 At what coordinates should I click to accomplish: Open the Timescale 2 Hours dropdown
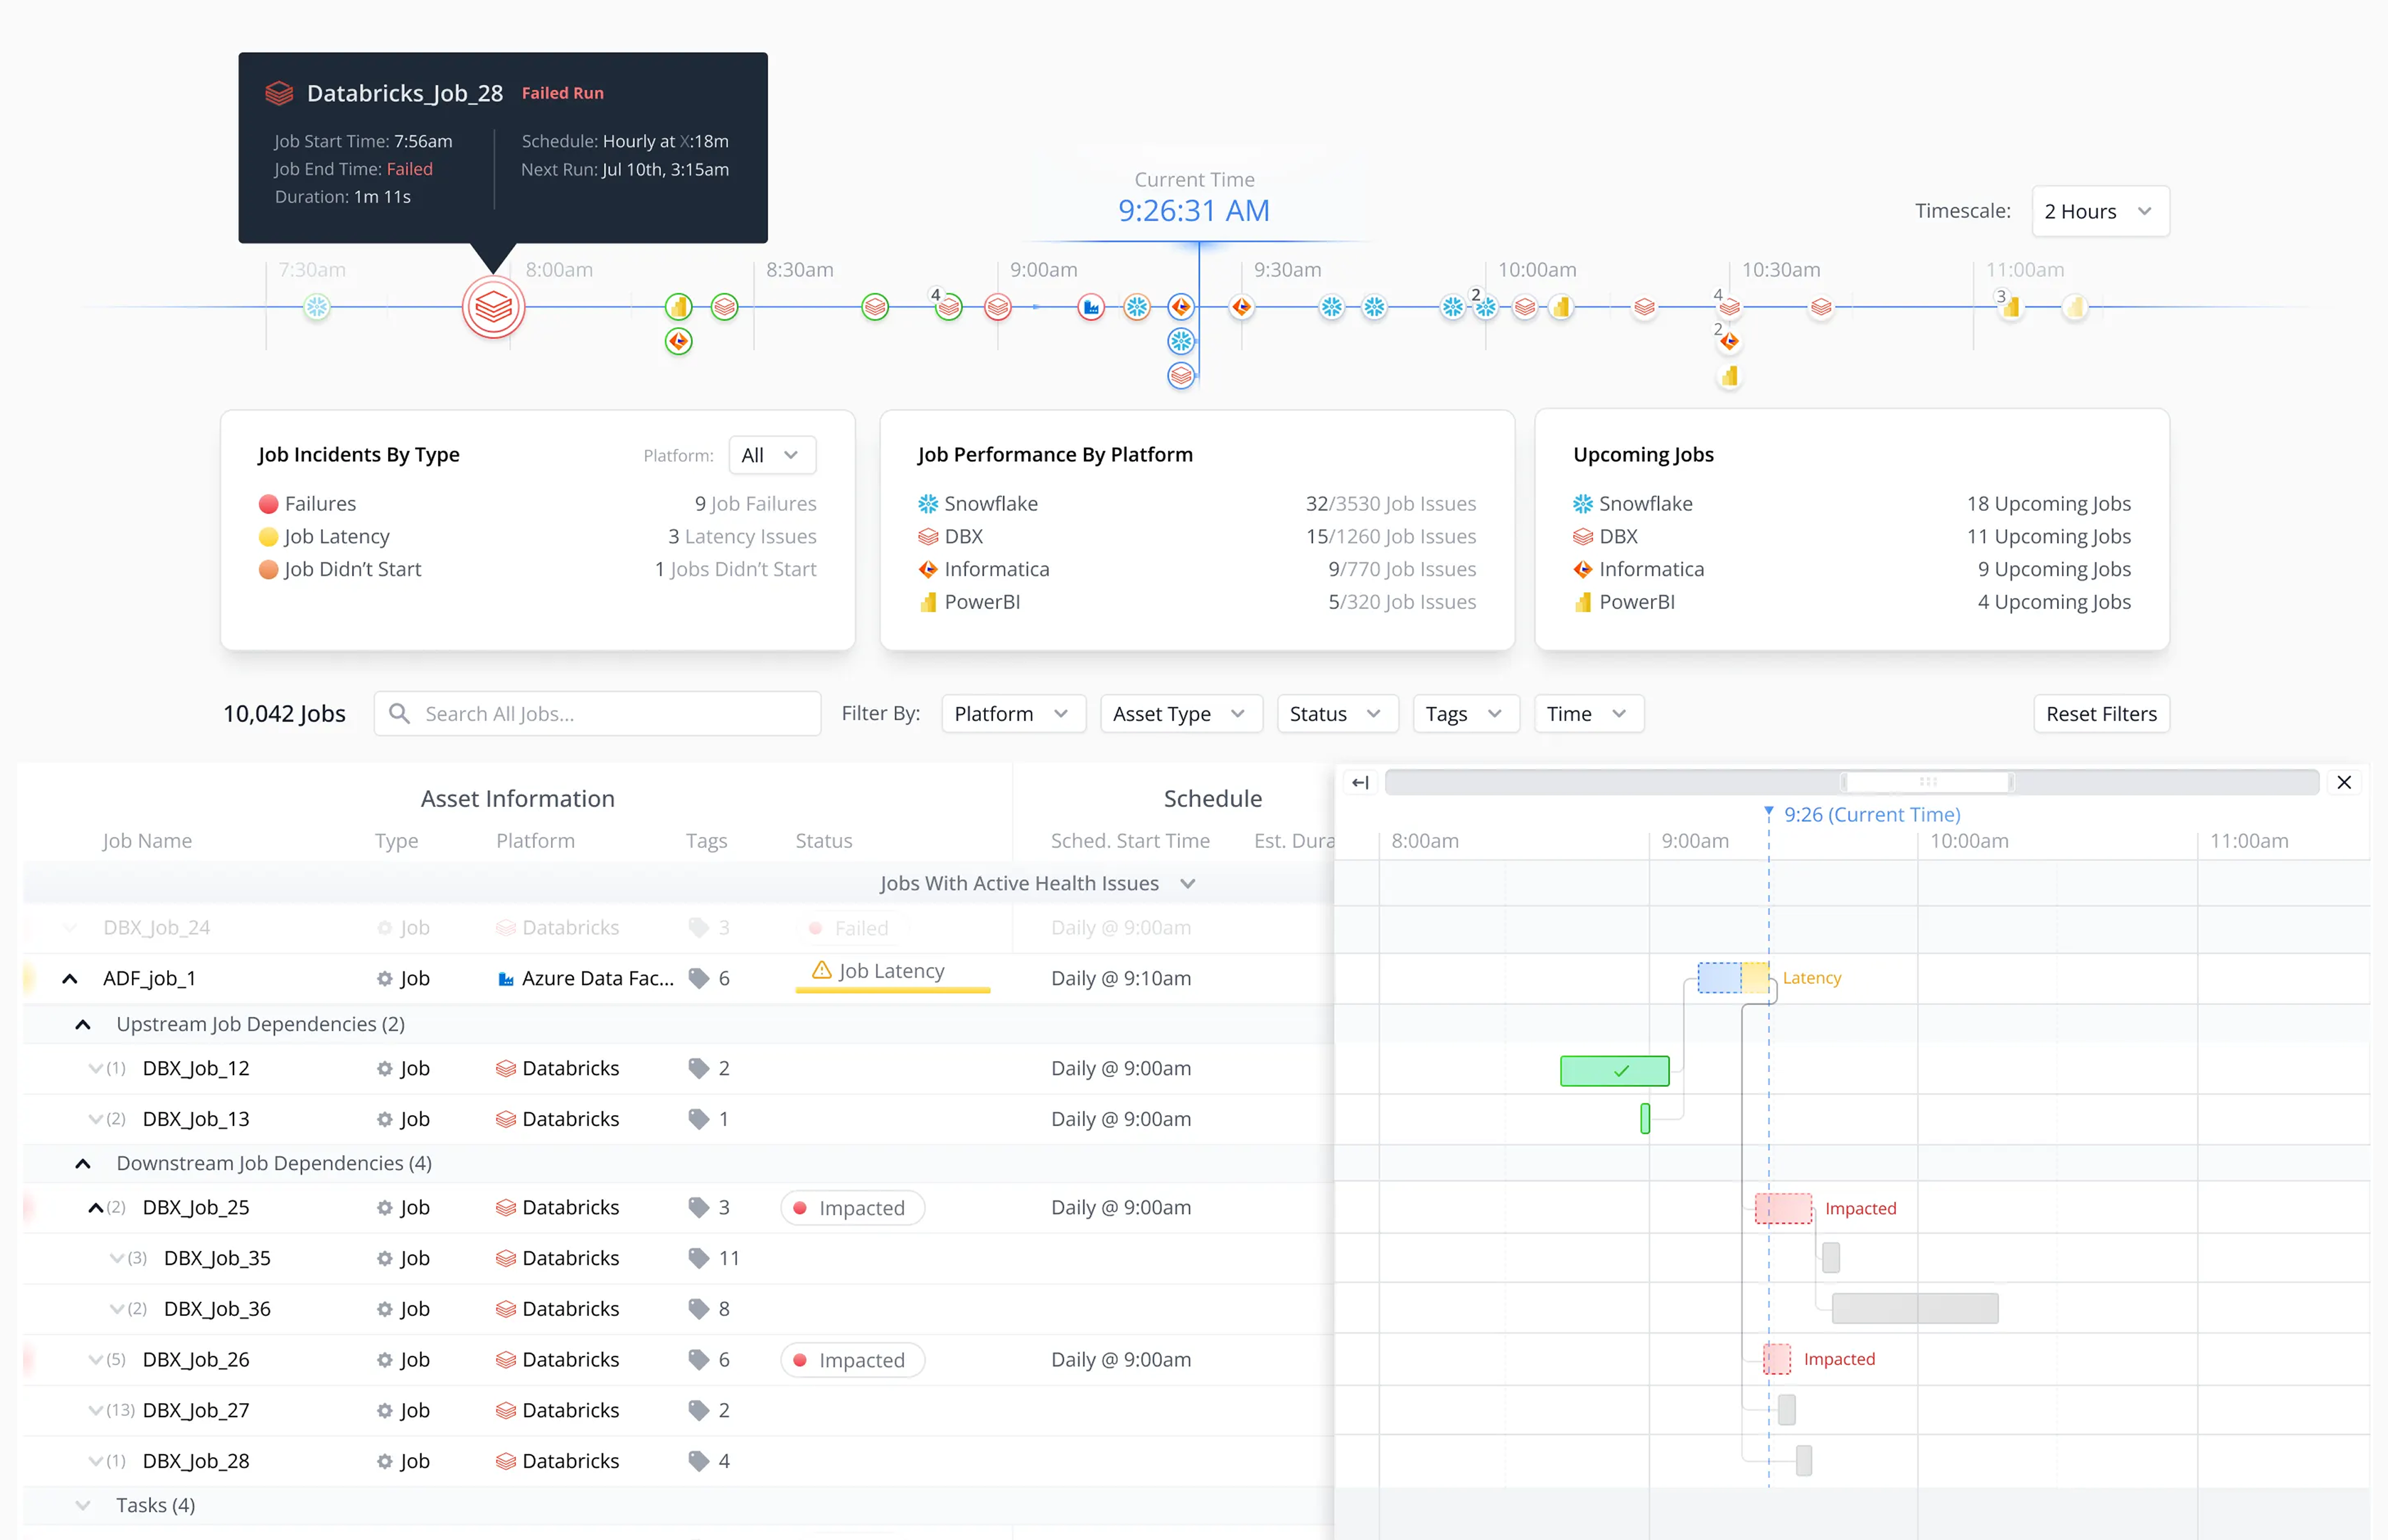[x=2099, y=211]
